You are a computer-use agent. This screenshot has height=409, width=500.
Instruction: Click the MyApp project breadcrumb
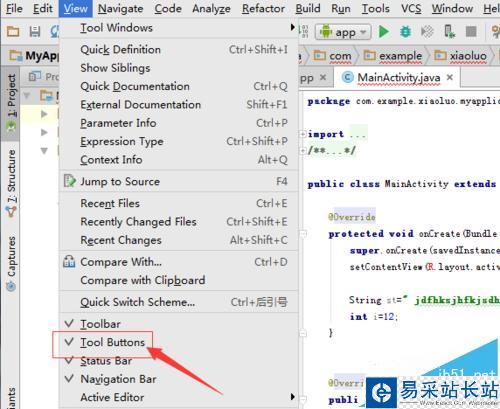33,56
